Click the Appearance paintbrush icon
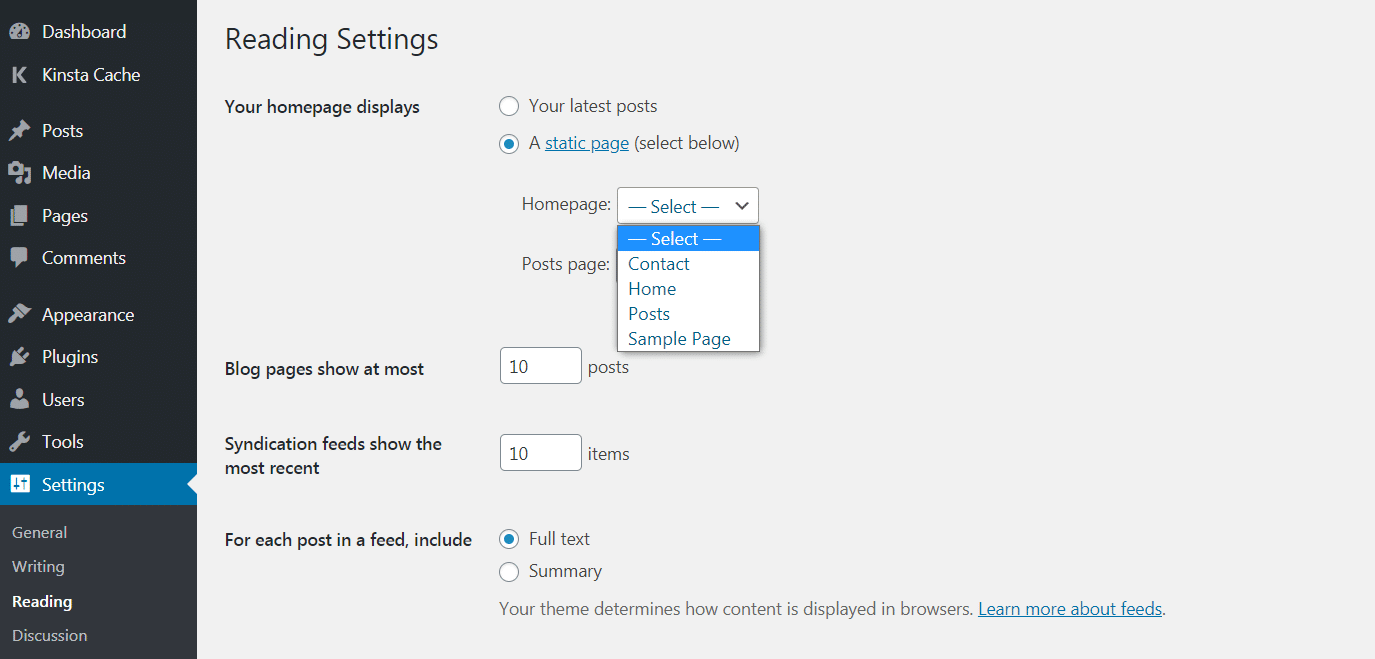 coord(19,315)
